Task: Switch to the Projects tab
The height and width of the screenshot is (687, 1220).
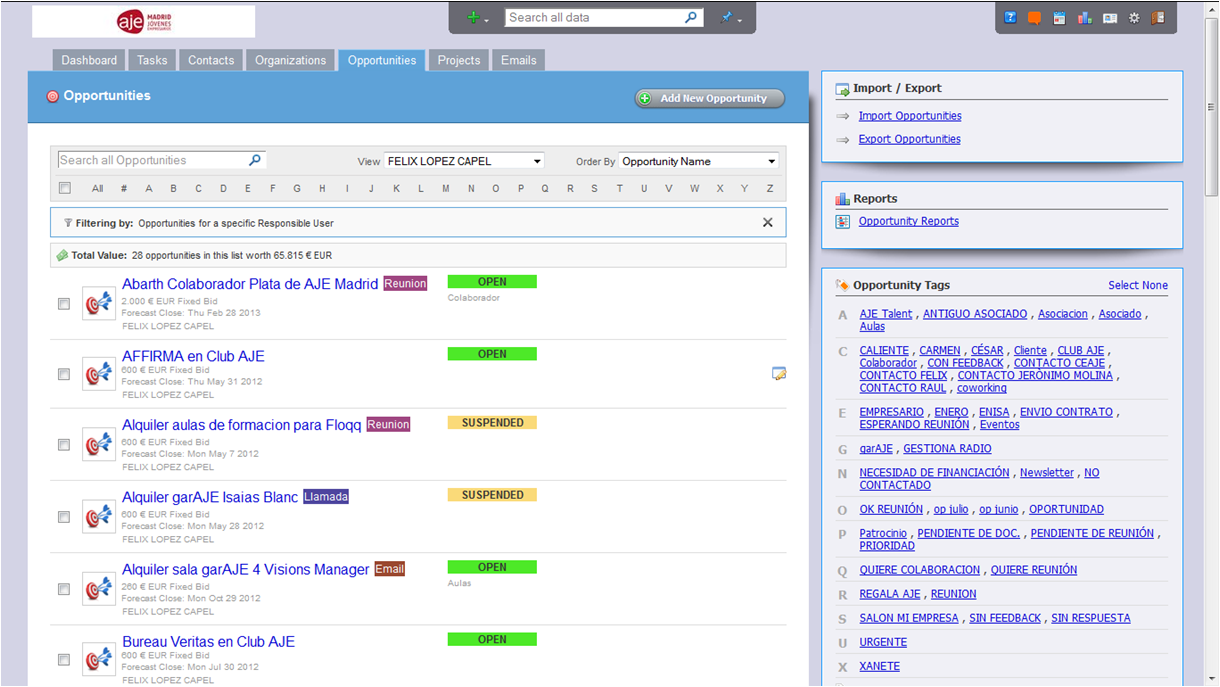Action: coord(459,60)
